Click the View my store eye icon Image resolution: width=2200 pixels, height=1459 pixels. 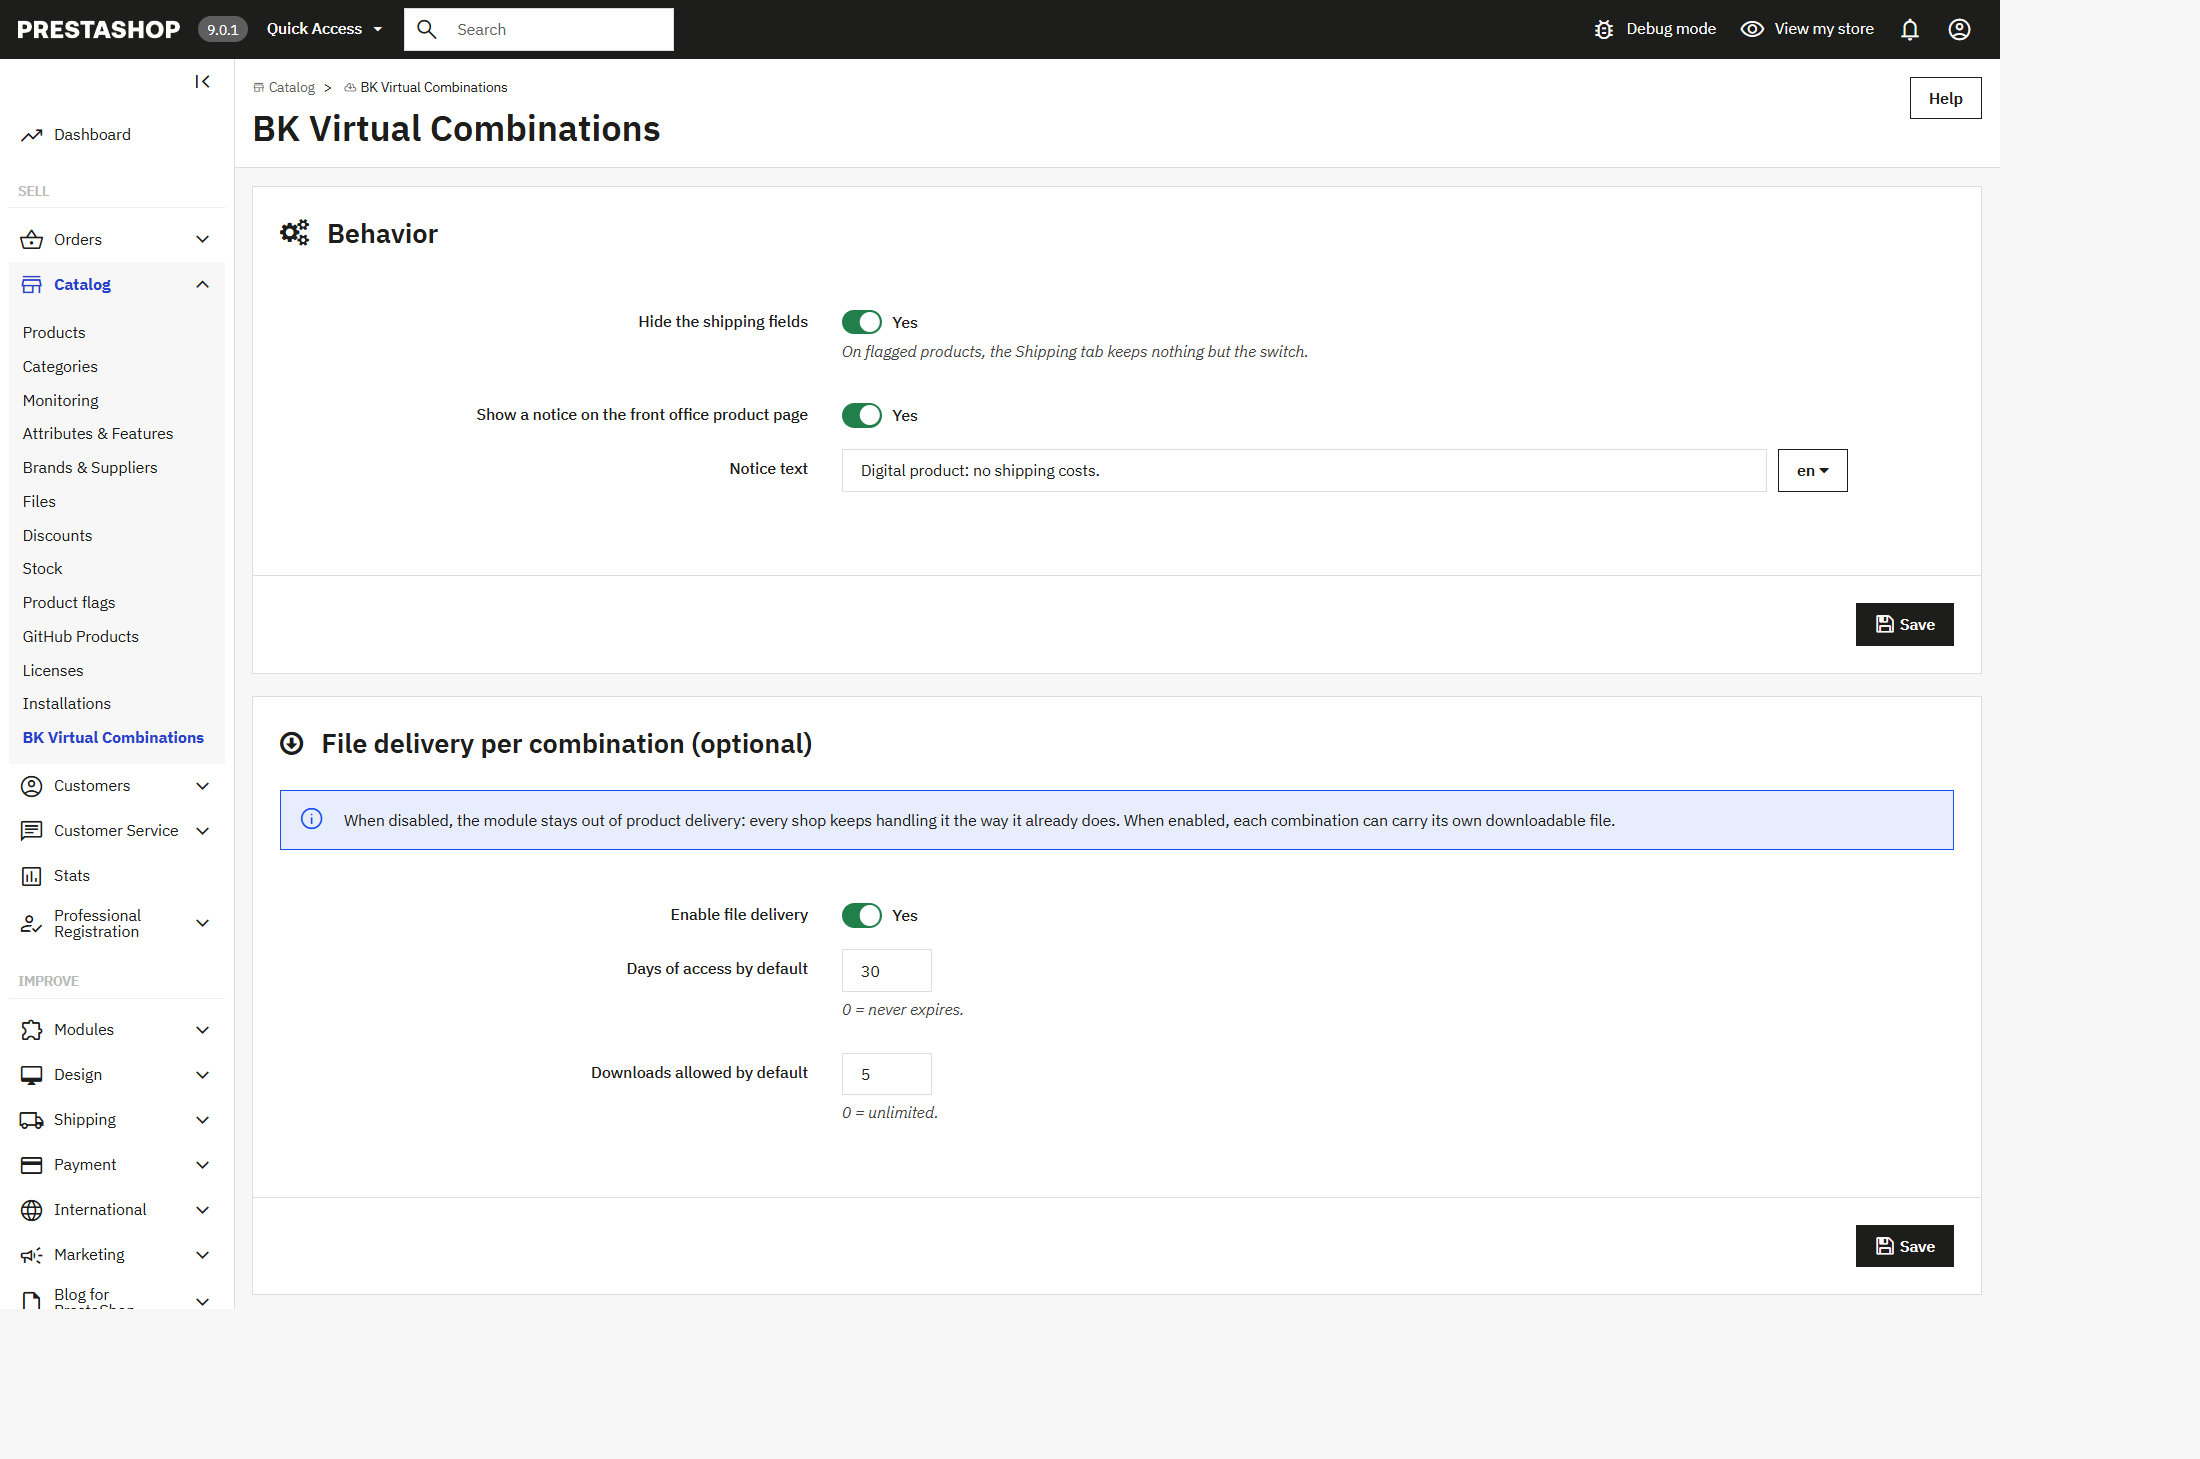1752,29
